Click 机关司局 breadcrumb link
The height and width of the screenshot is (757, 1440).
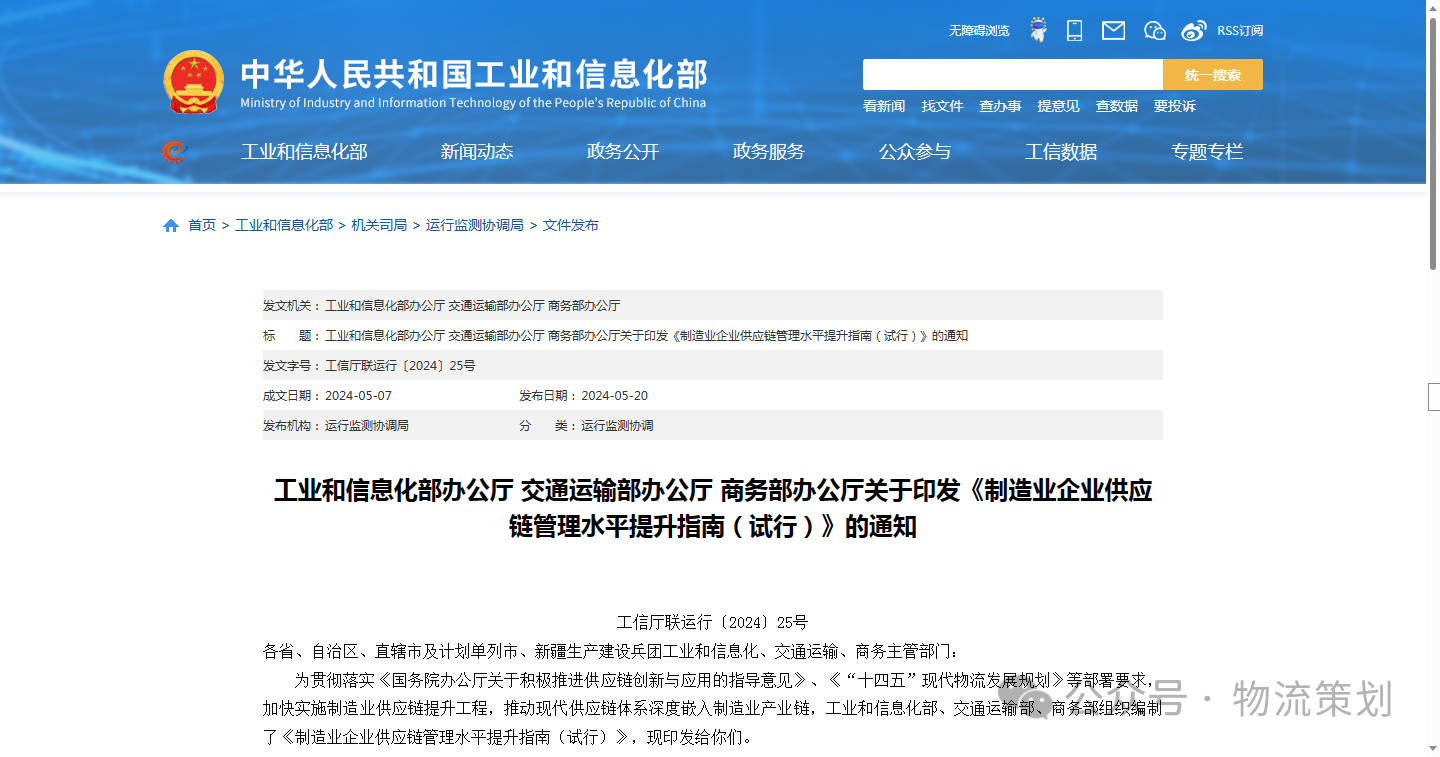(379, 225)
